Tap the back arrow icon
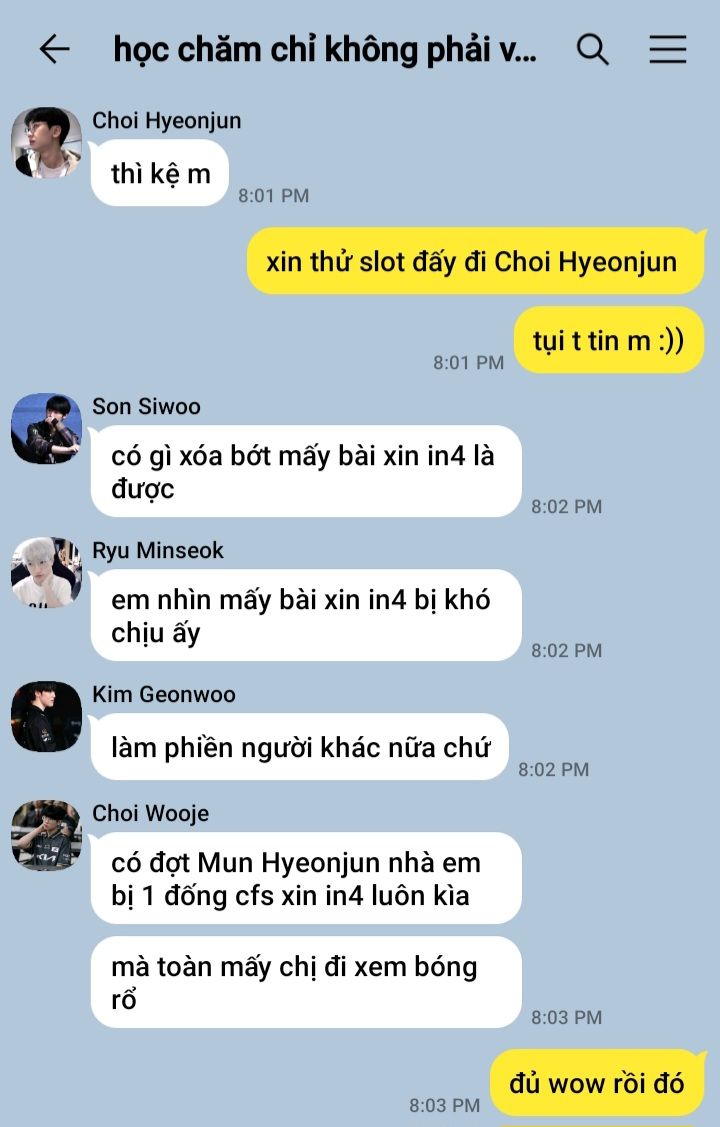This screenshot has width=720, height=1127. point(55,50)
